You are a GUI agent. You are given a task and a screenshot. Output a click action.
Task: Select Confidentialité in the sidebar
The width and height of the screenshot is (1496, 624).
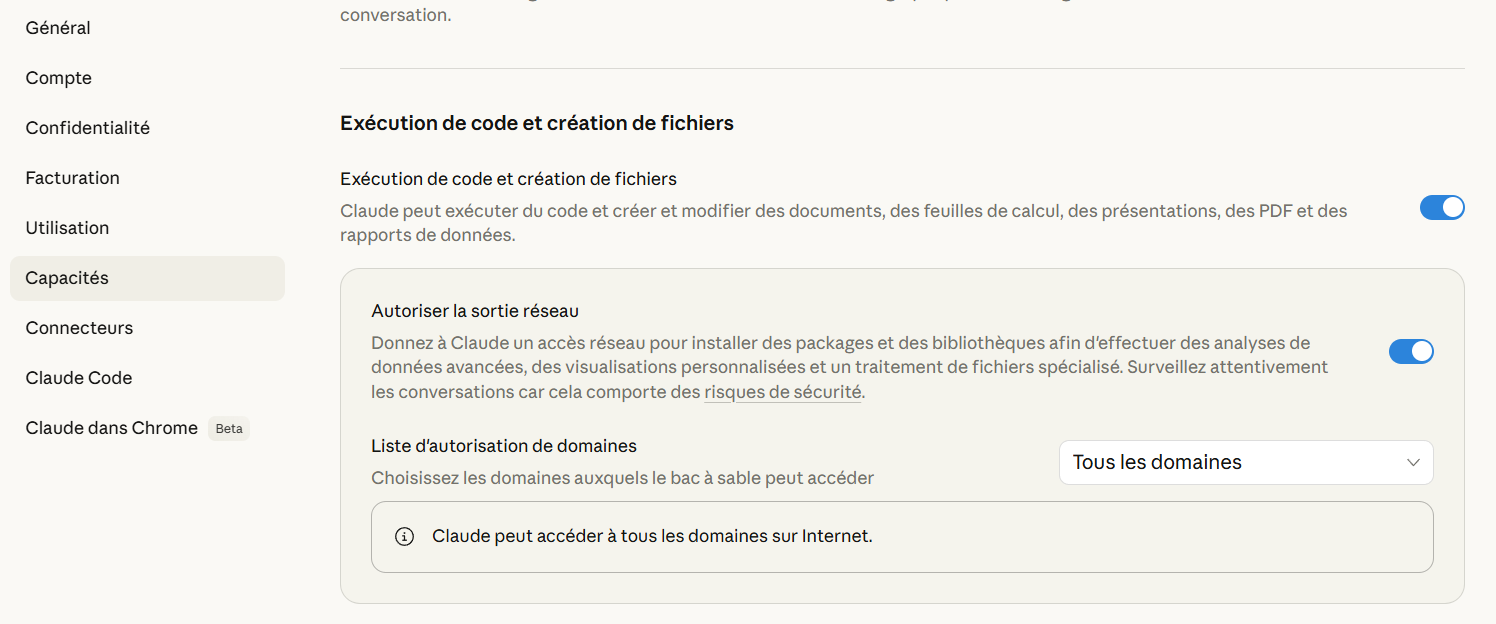(88, 128)
